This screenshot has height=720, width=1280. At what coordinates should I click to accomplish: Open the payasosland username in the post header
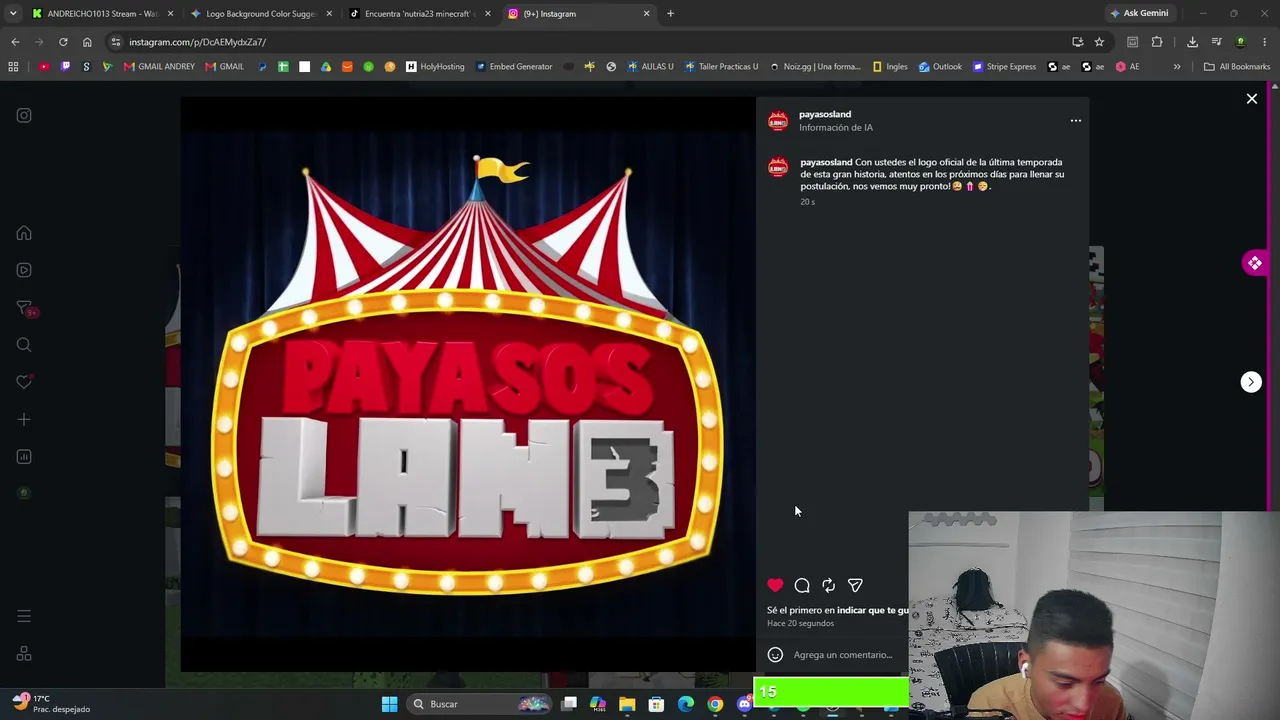tap(825, 114)
